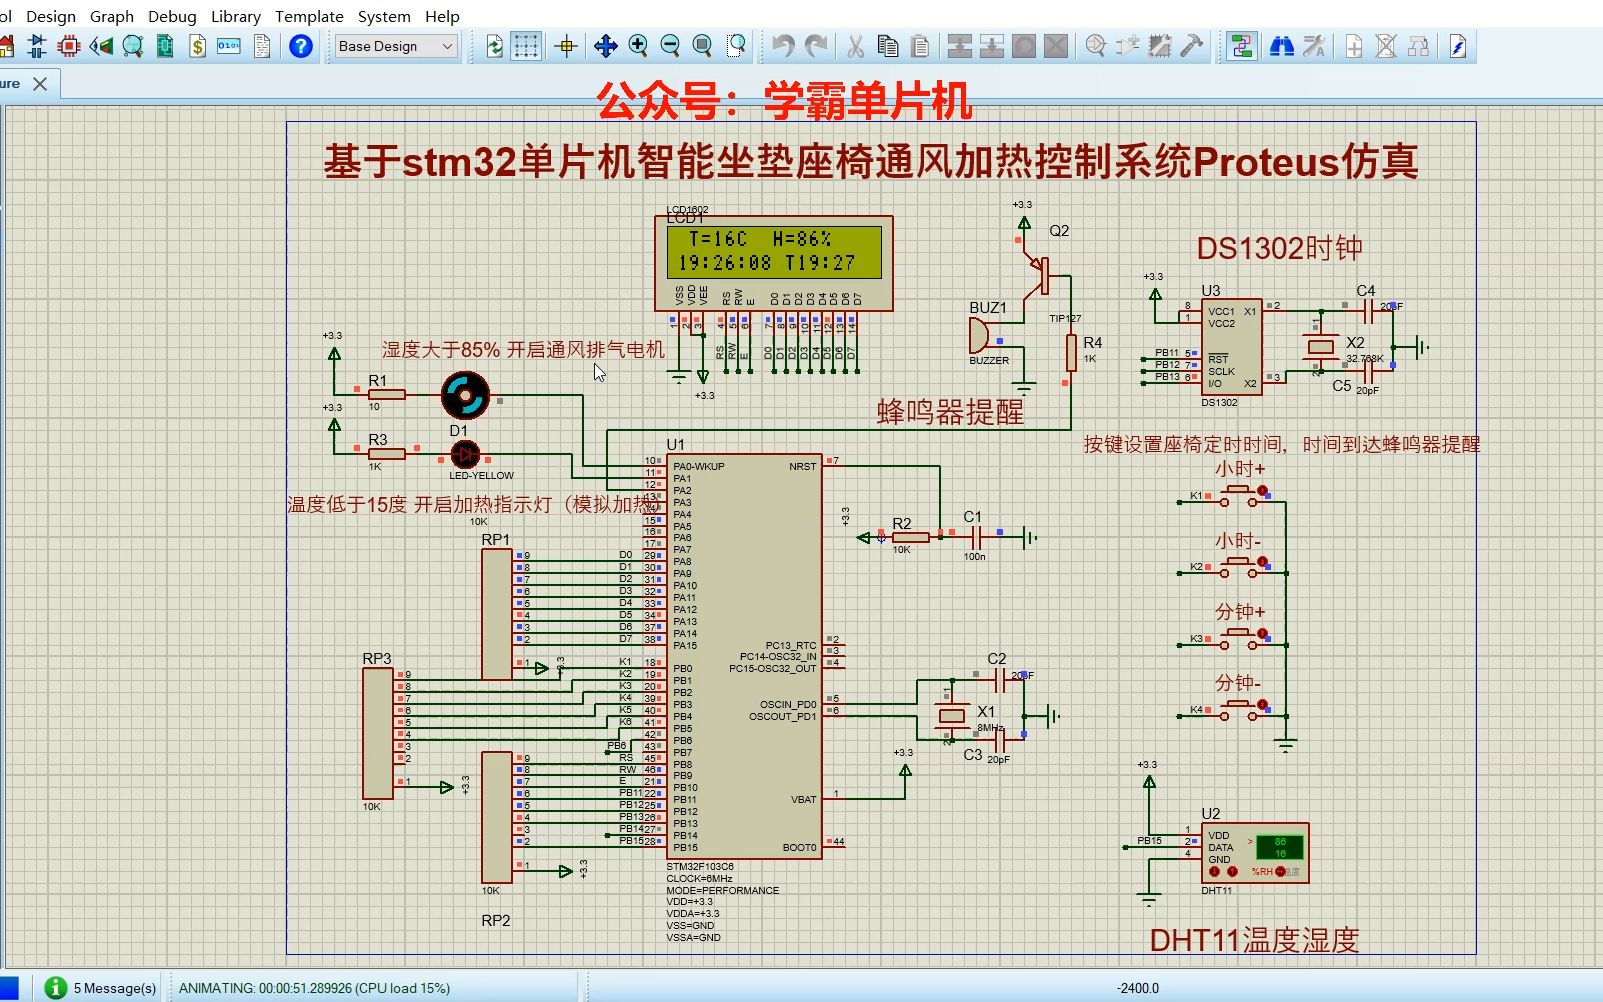Click the Packaging Tool icon
This screenshot has width=1603, height=1002.
pos(1160,46)
